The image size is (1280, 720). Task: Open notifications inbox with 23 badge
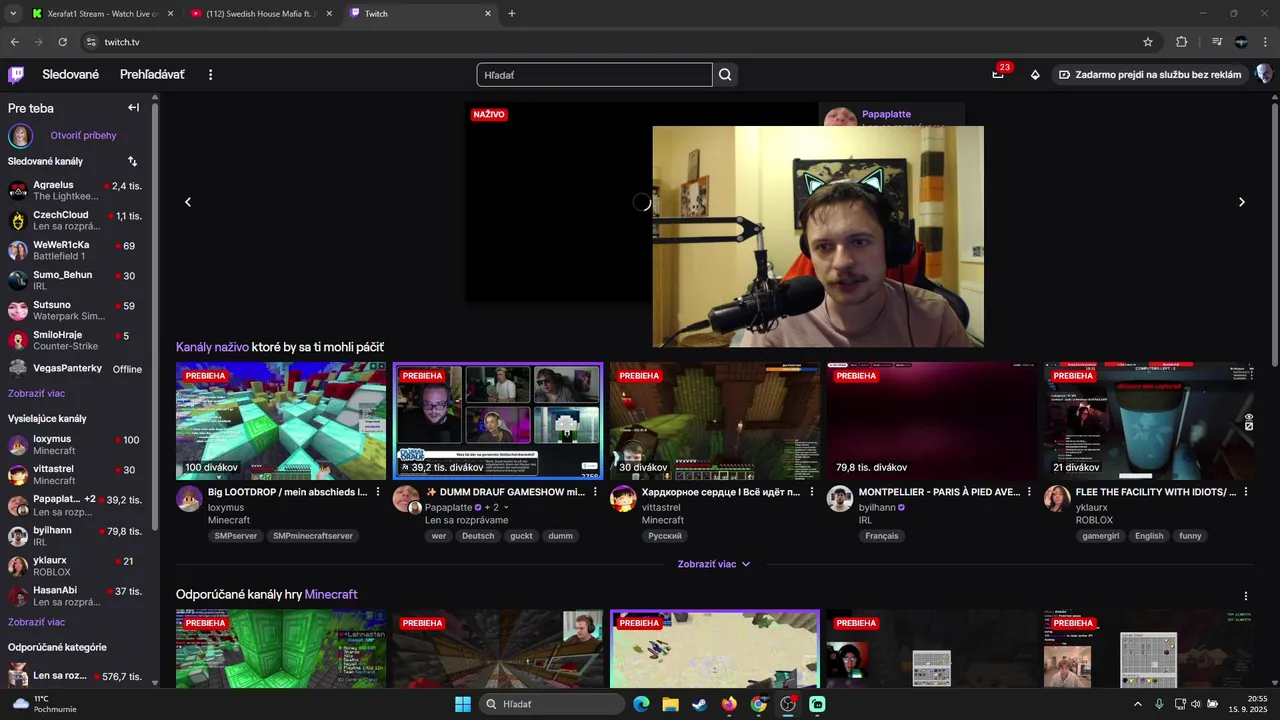998,74
